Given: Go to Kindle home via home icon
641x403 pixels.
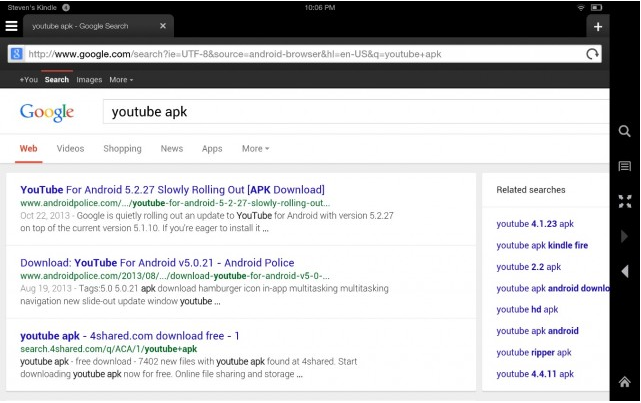Looking at the screenshot, I should pos(624,382).
